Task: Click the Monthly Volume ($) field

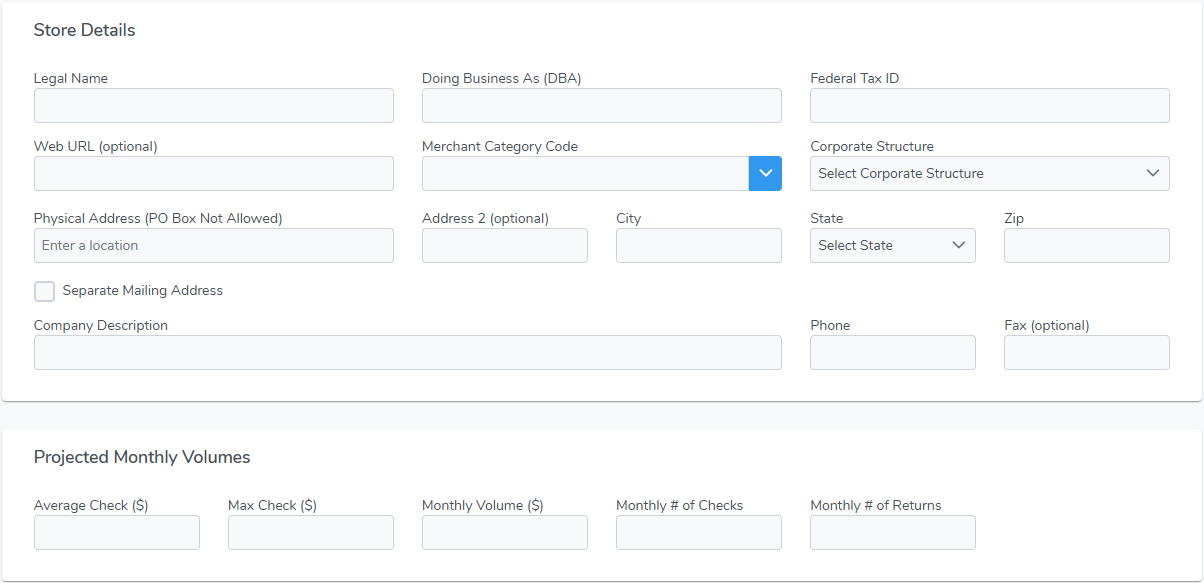Action: 505,532
